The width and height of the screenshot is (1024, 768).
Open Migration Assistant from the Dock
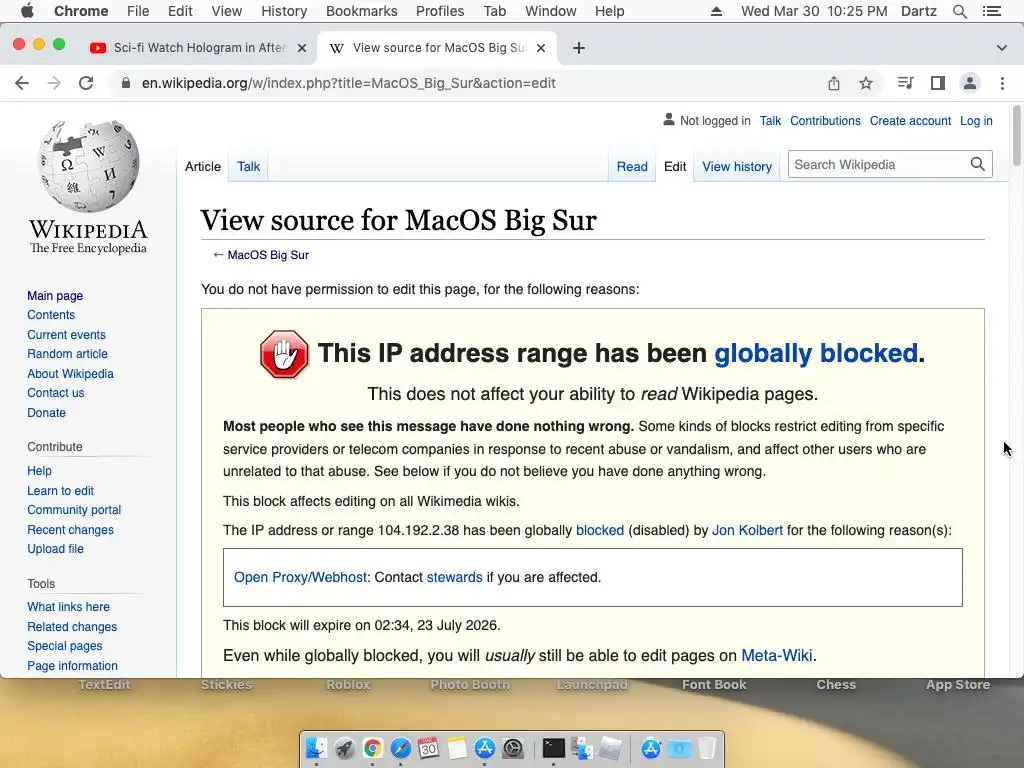coord(581,748)
